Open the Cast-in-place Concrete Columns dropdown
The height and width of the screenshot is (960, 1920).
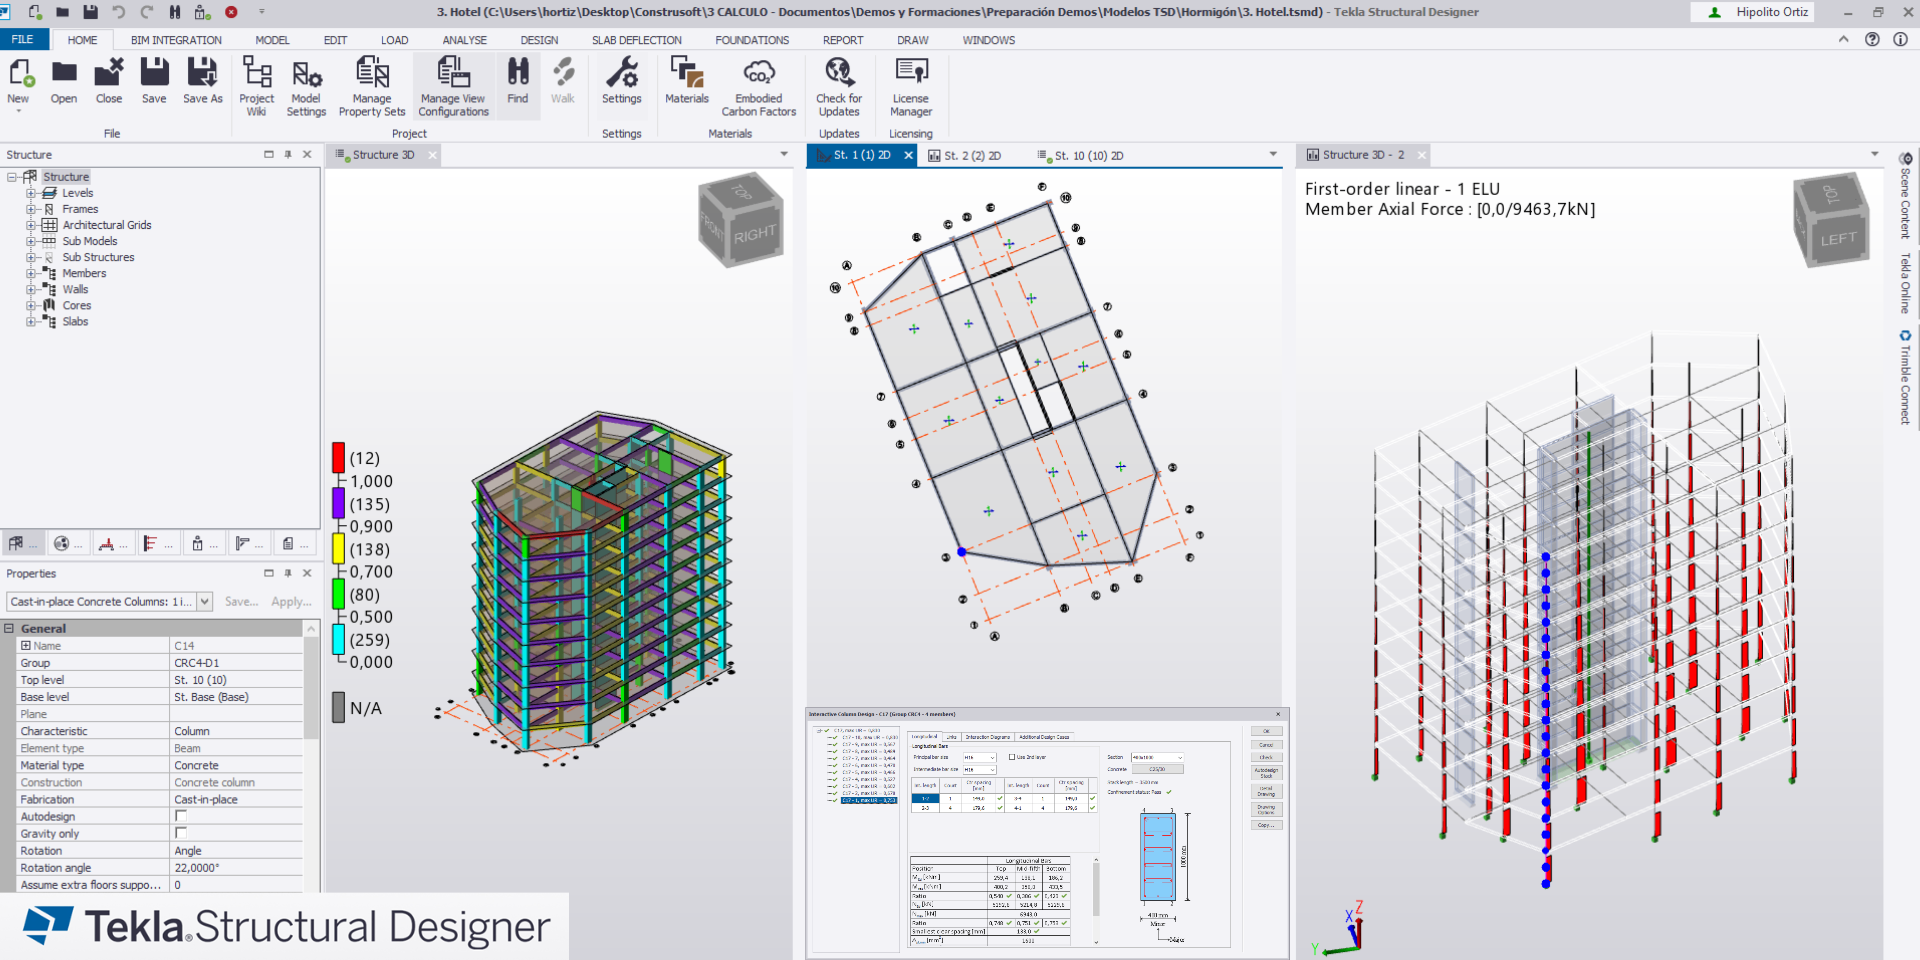tap(205, 601)
